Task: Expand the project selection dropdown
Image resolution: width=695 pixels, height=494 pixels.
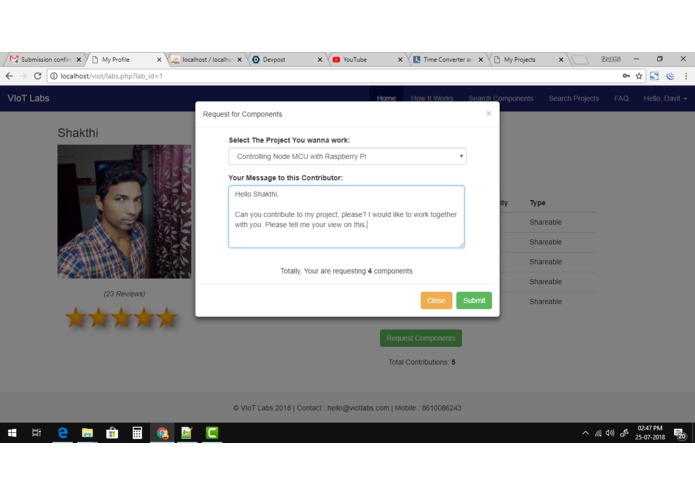Action: click(348, 156)
